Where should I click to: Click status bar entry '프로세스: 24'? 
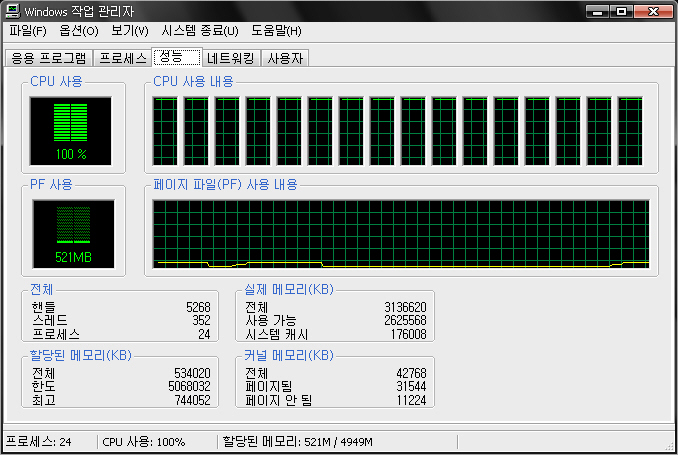(38, 442)
